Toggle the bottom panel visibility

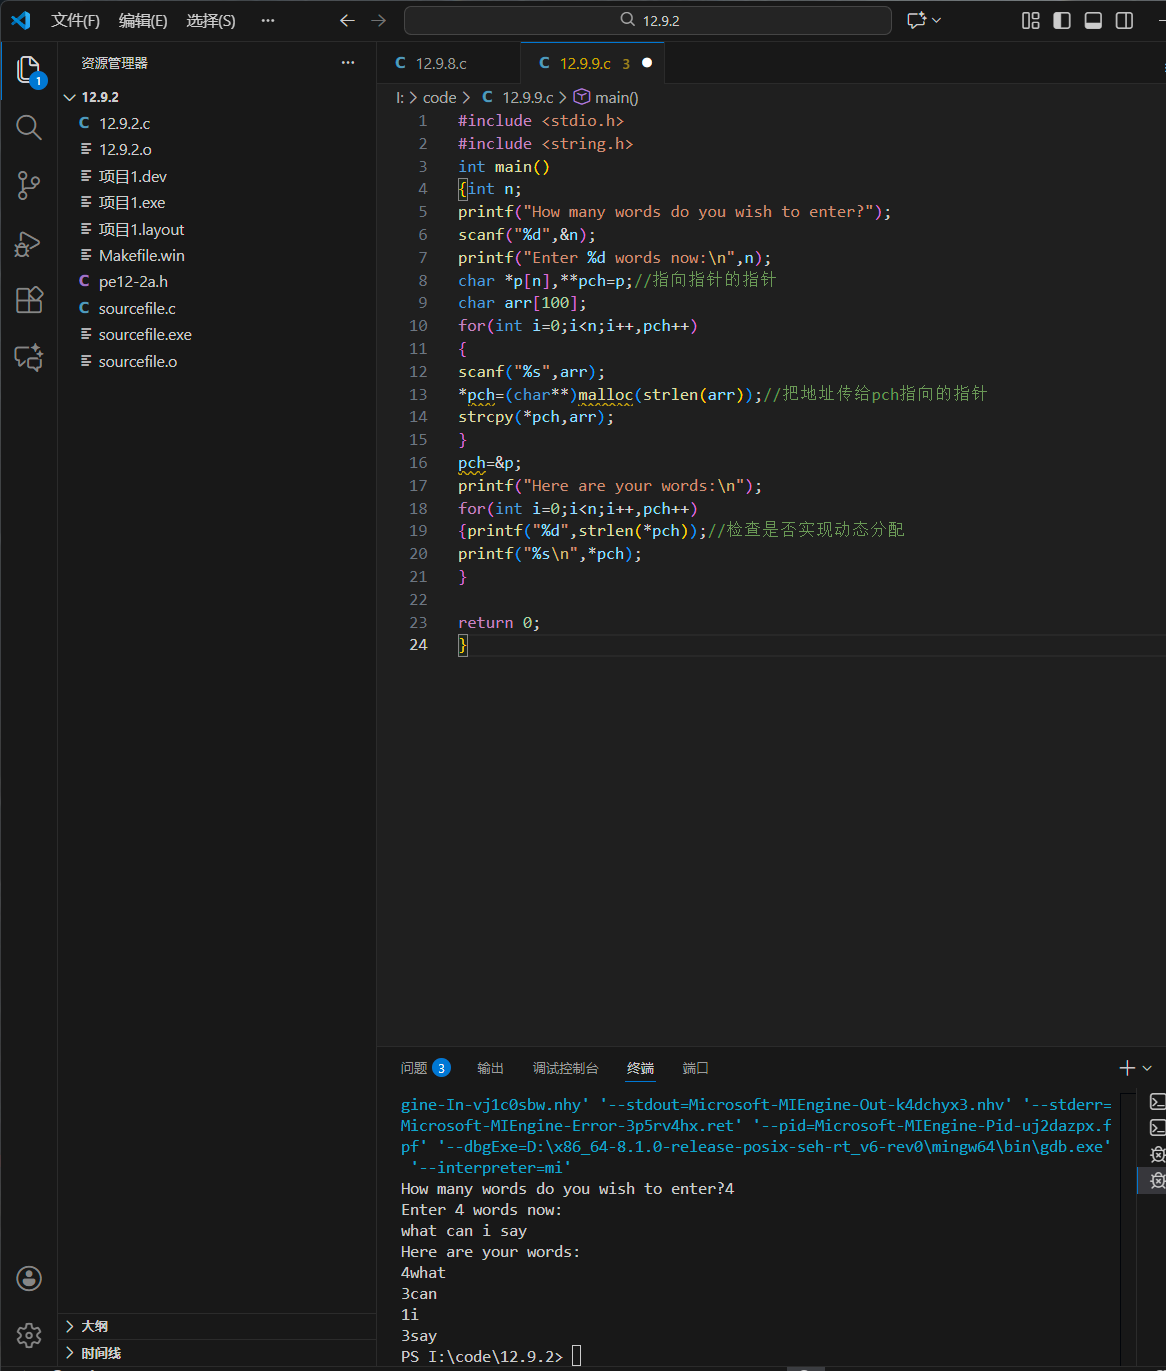1093,20
